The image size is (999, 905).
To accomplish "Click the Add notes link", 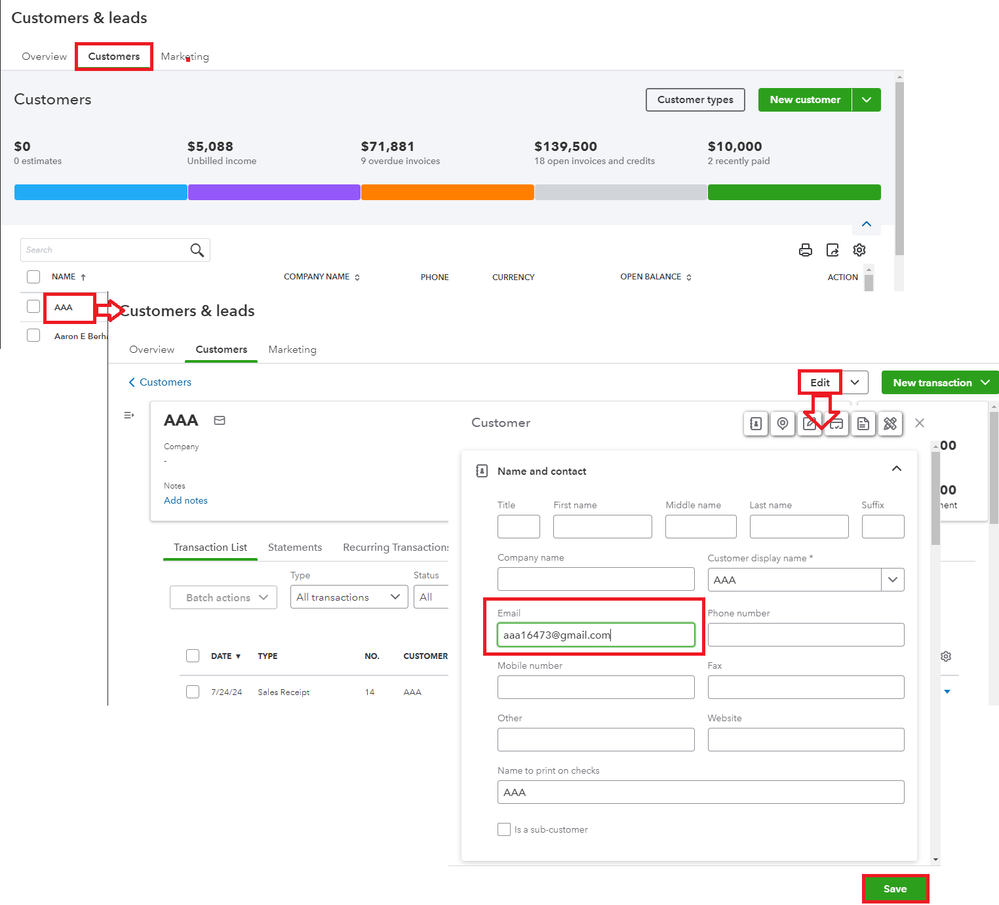I will pos(185,501).
